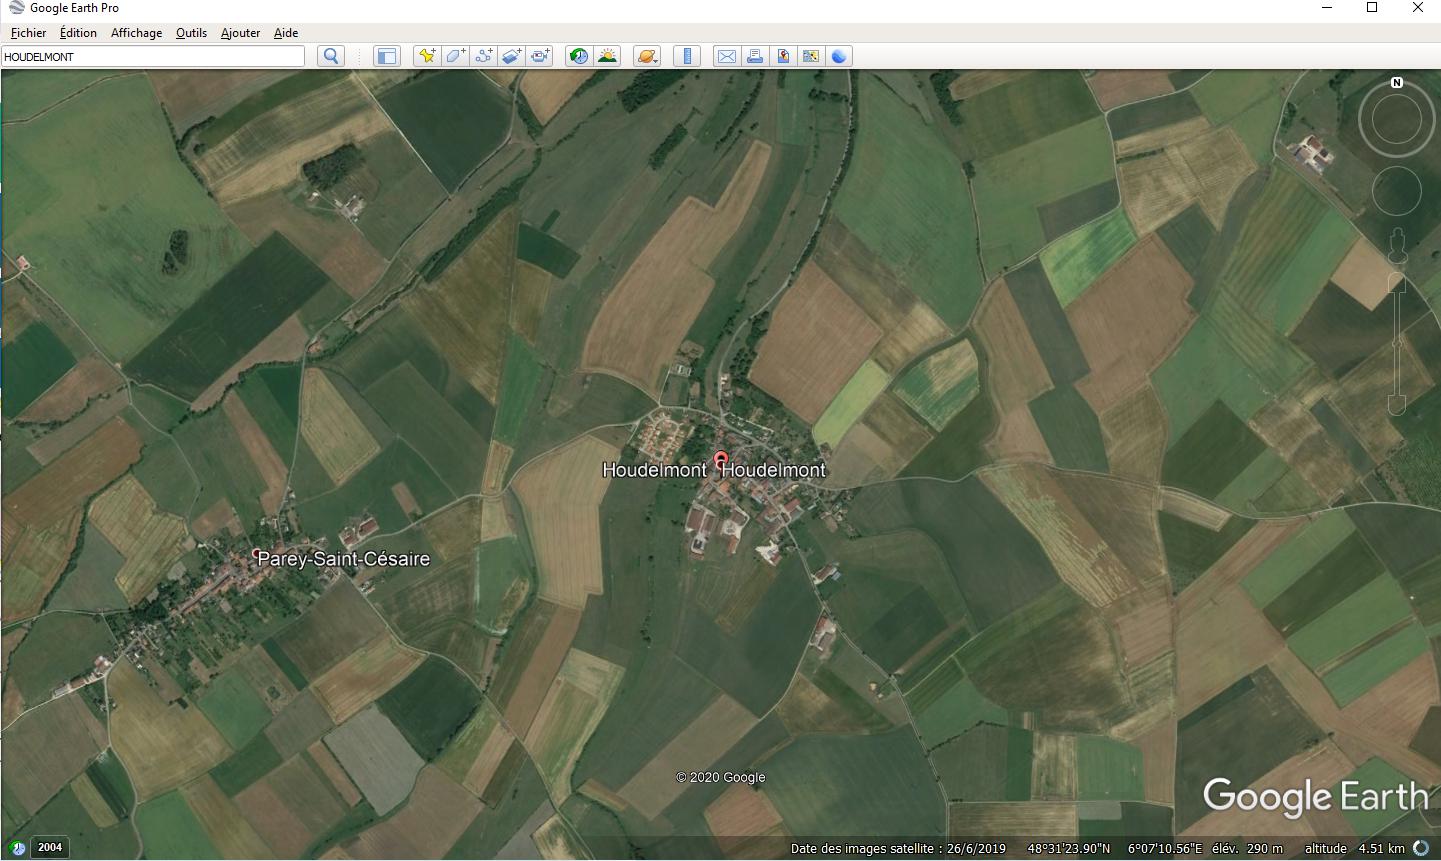The width and height of the screenshot is (1441, 861).
Task: Click the streaming progress indicator icon
Action: (x=1421, y=848)
